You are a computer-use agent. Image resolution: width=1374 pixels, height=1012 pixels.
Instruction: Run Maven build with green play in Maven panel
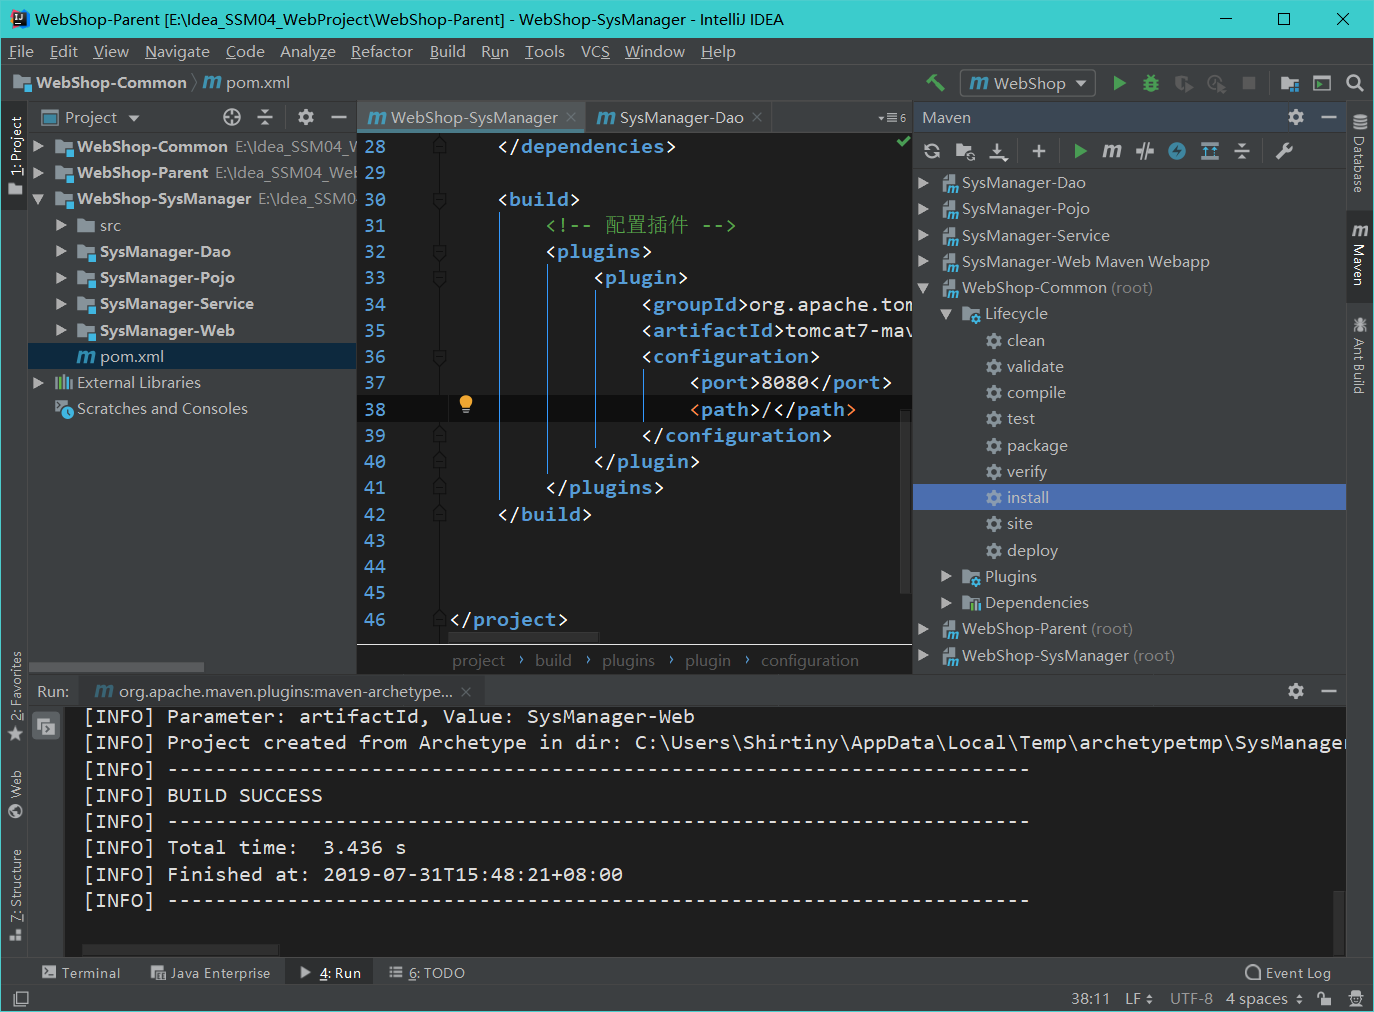click(x=1080, y=151)
